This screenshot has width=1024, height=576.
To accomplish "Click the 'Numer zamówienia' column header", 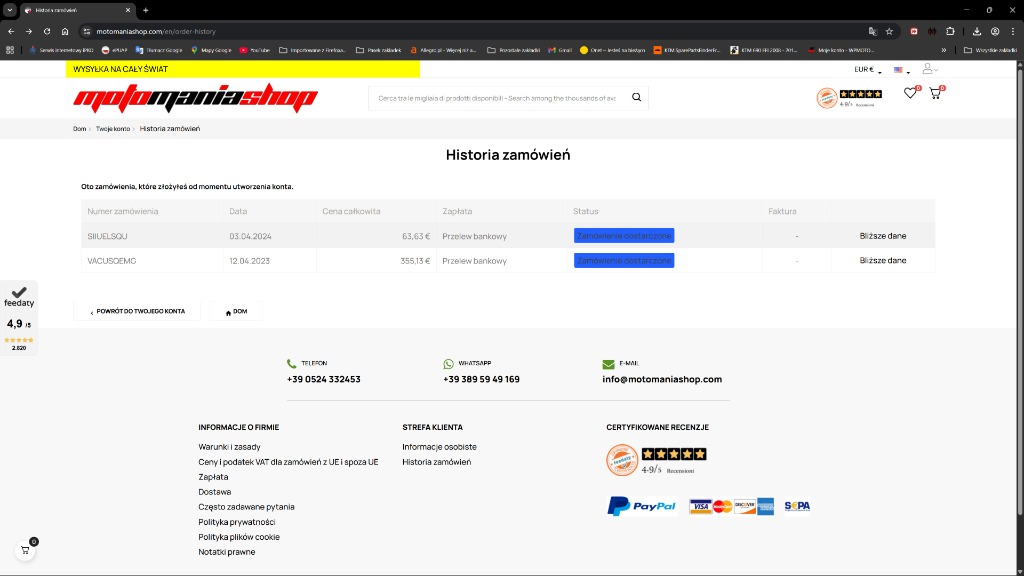I will click(x=123, y=212).
